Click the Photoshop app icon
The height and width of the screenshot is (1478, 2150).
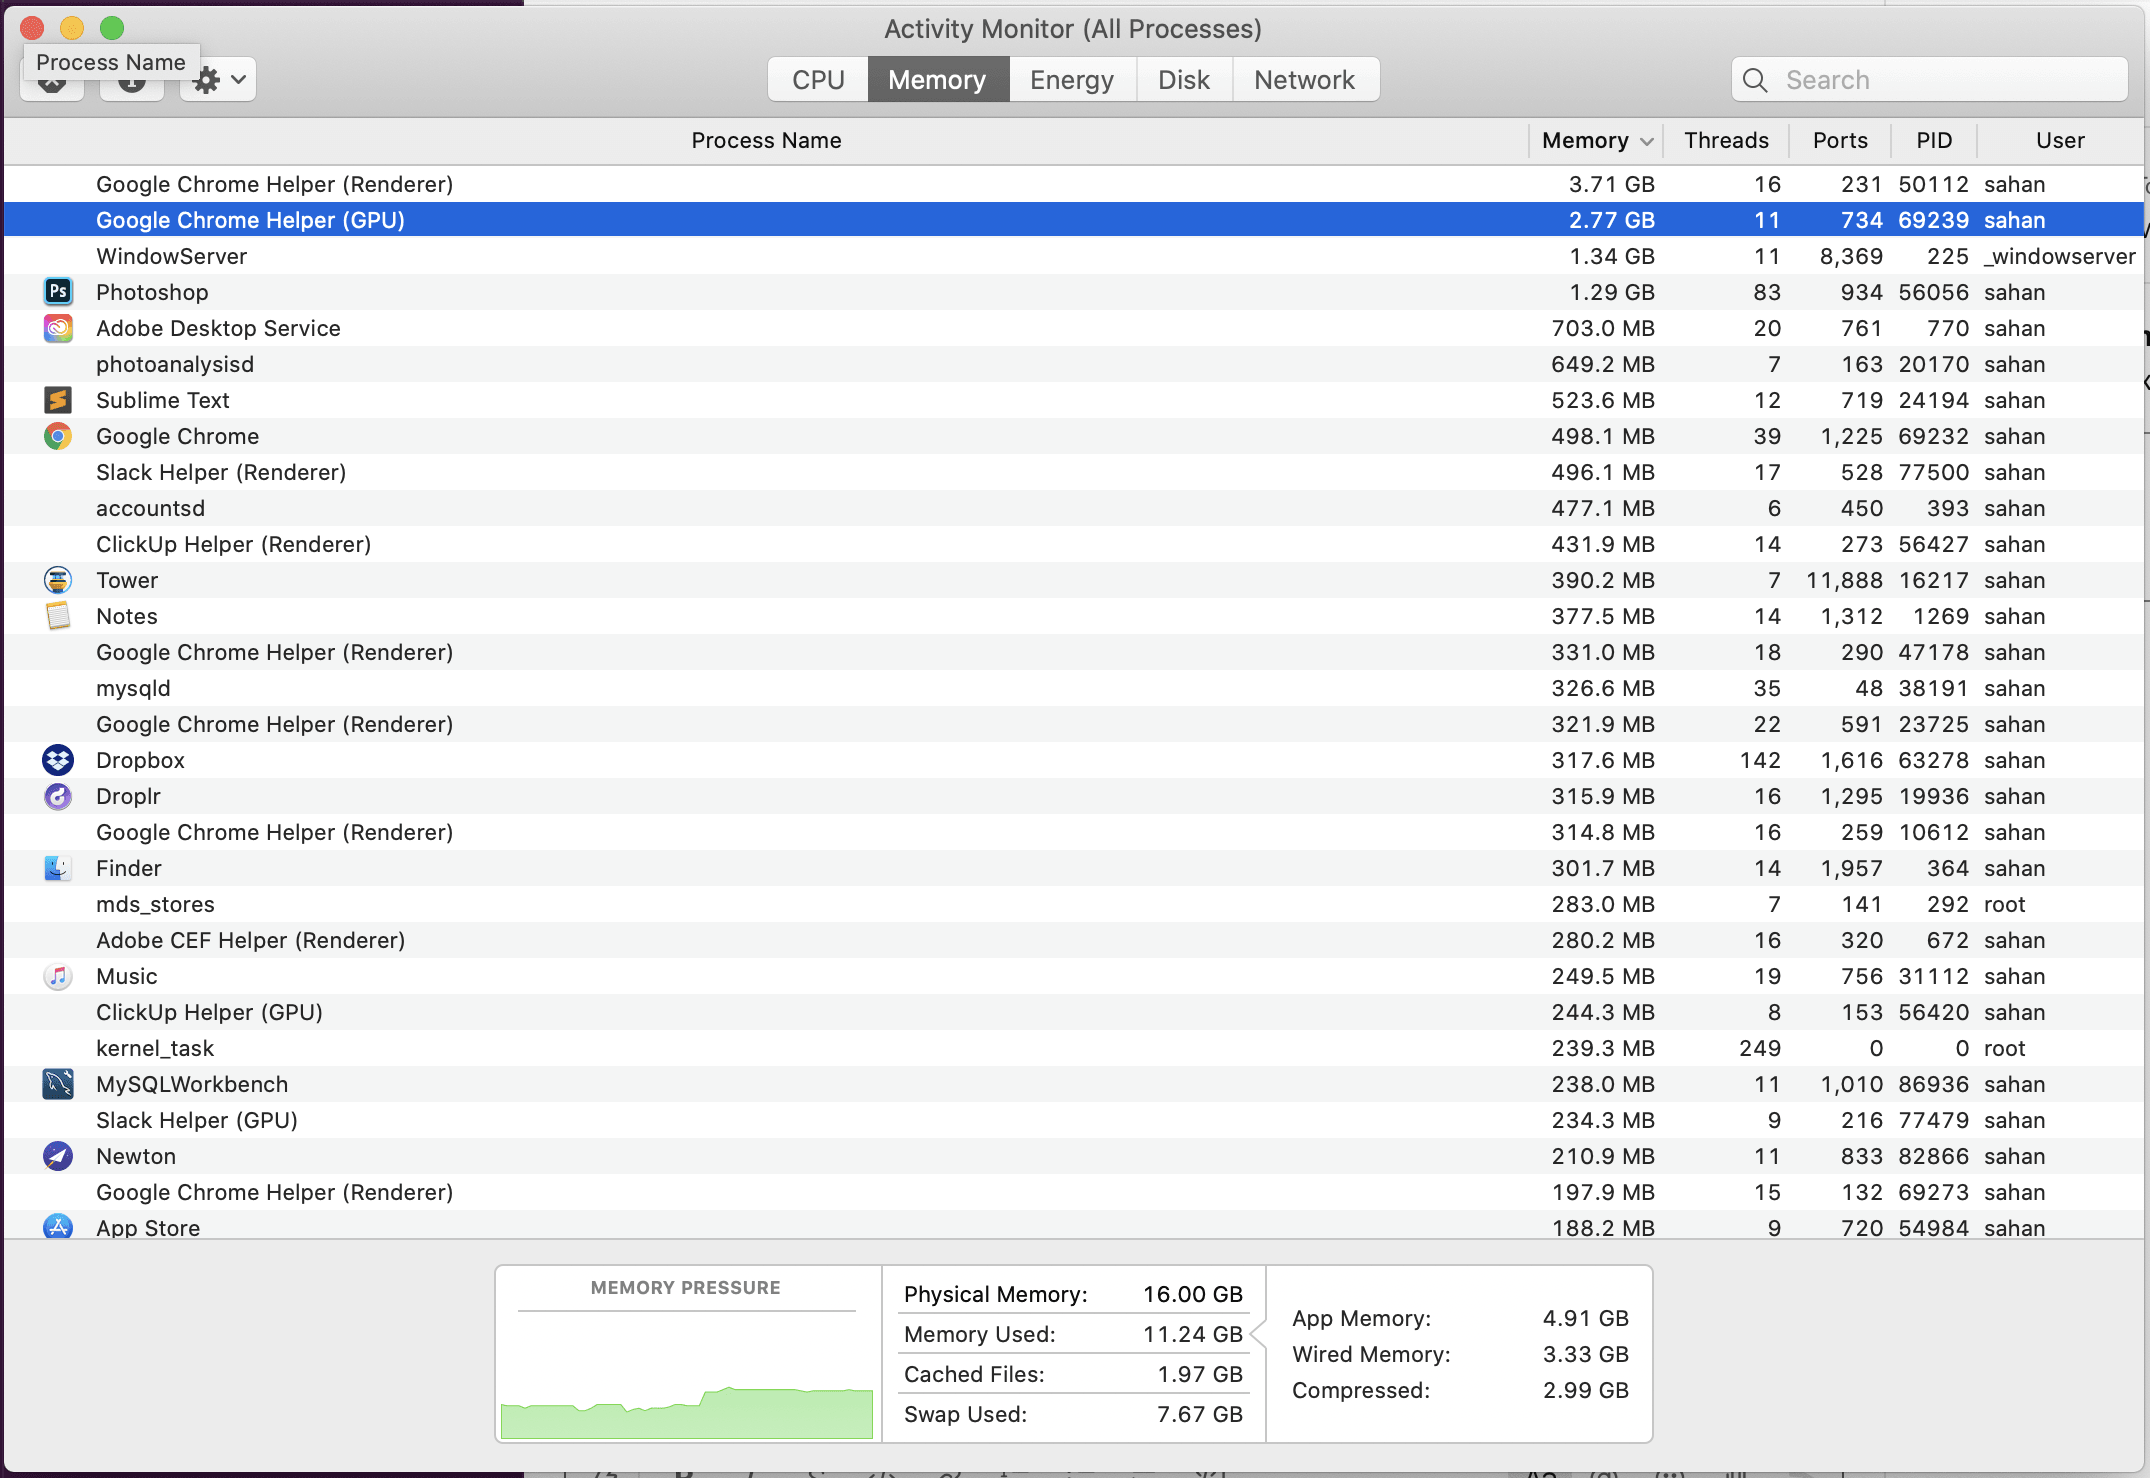coord(58,292)
